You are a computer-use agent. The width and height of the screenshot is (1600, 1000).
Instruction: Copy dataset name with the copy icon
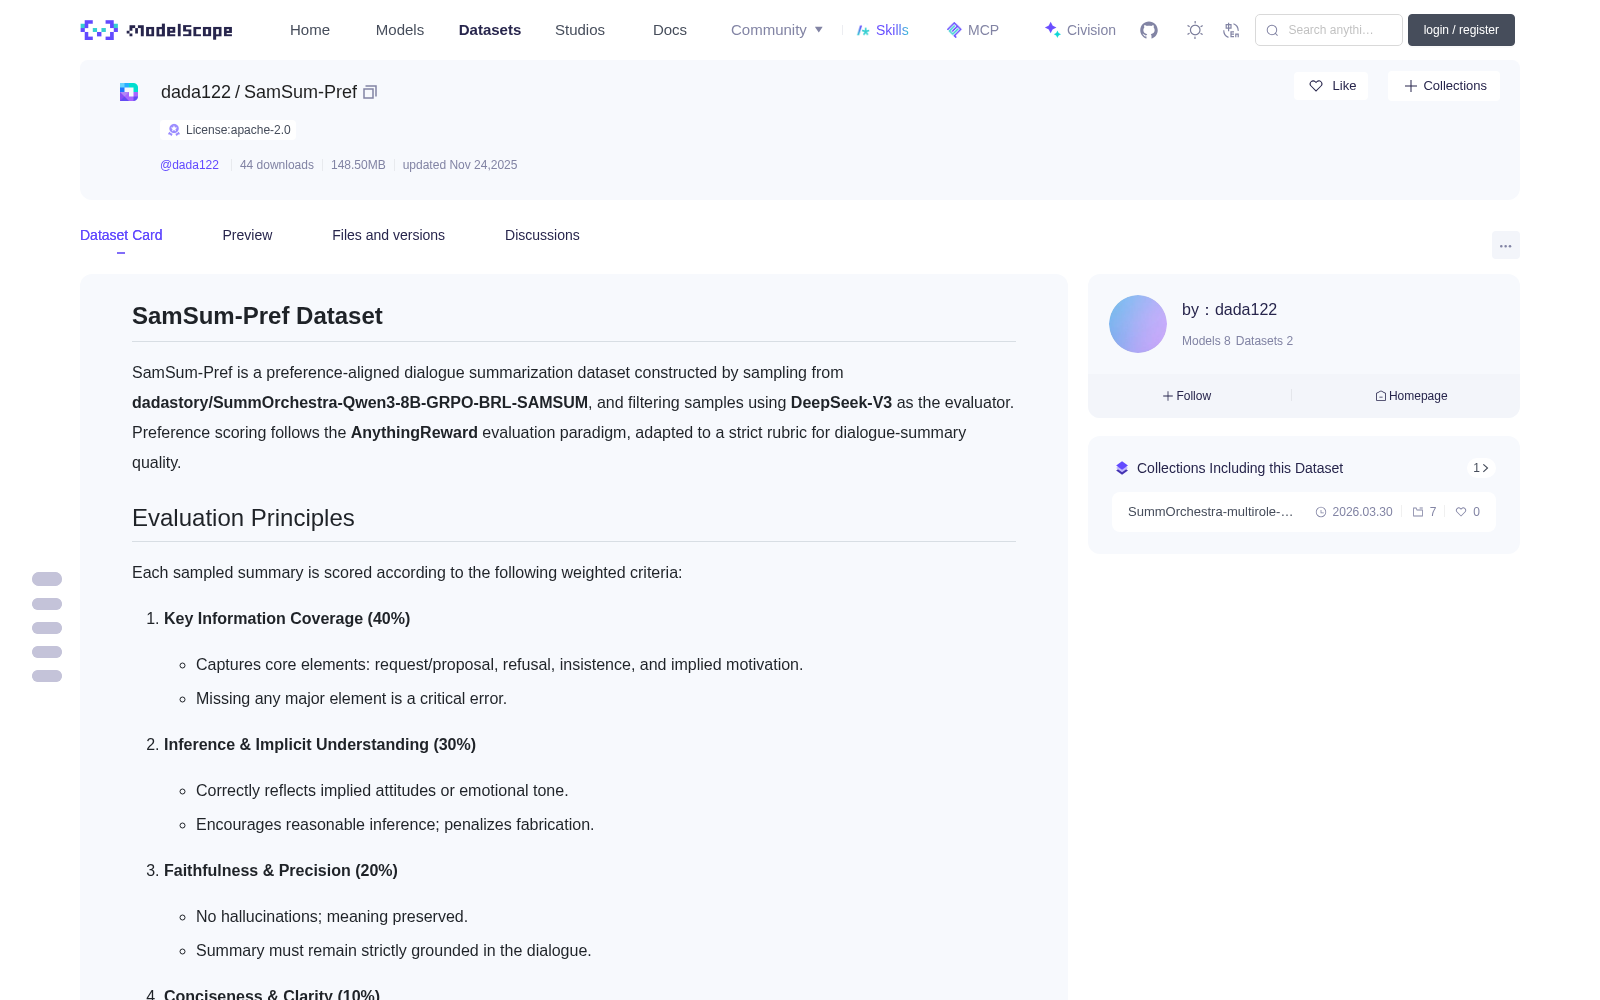pos(370,92)
